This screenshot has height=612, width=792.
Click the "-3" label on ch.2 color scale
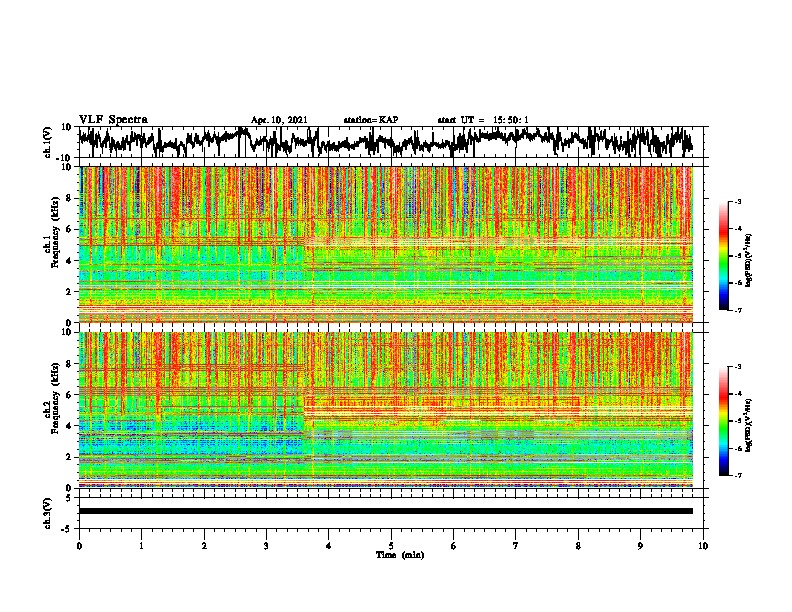[x=737, y=367]
